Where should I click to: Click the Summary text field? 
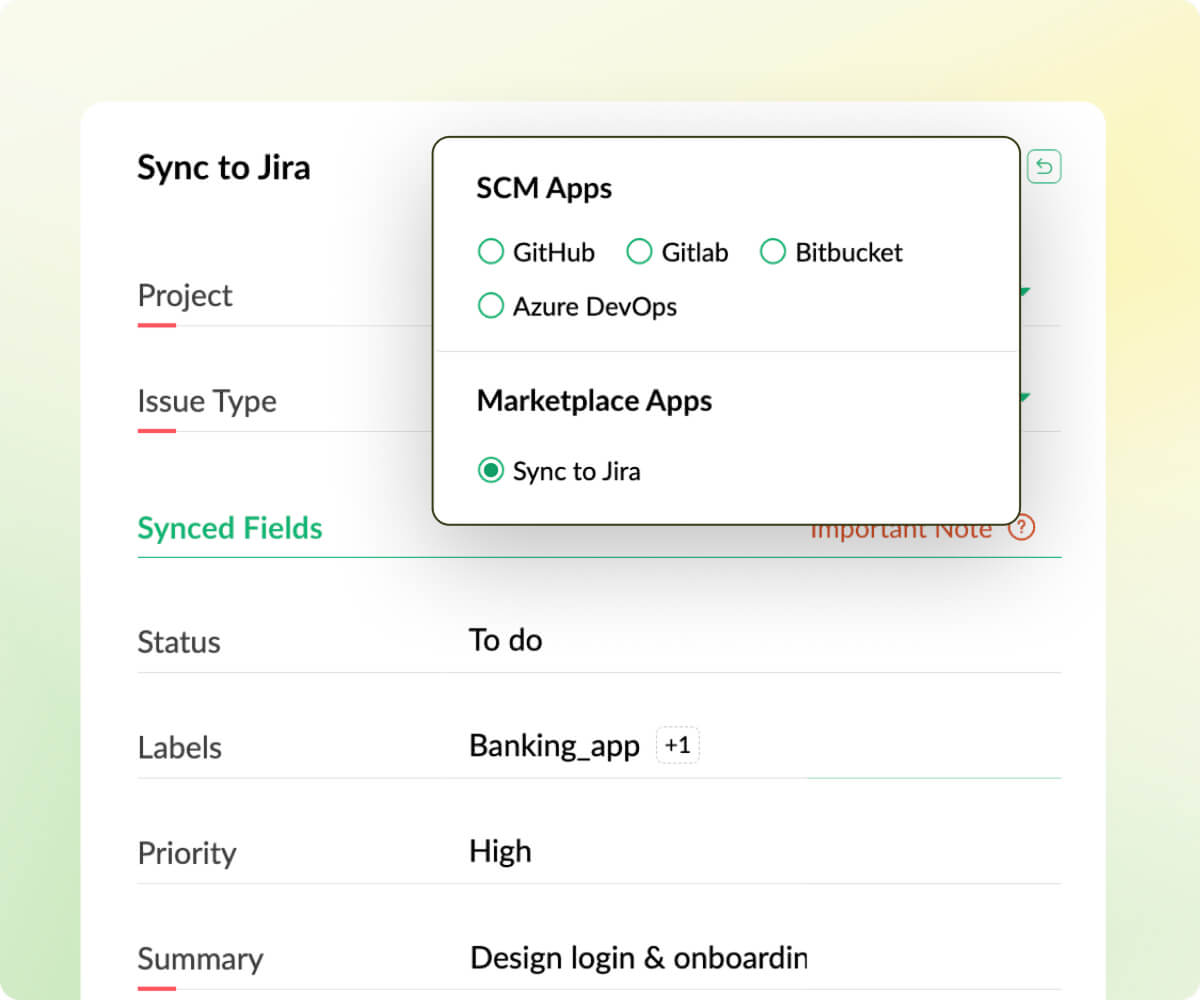point(638,958)
